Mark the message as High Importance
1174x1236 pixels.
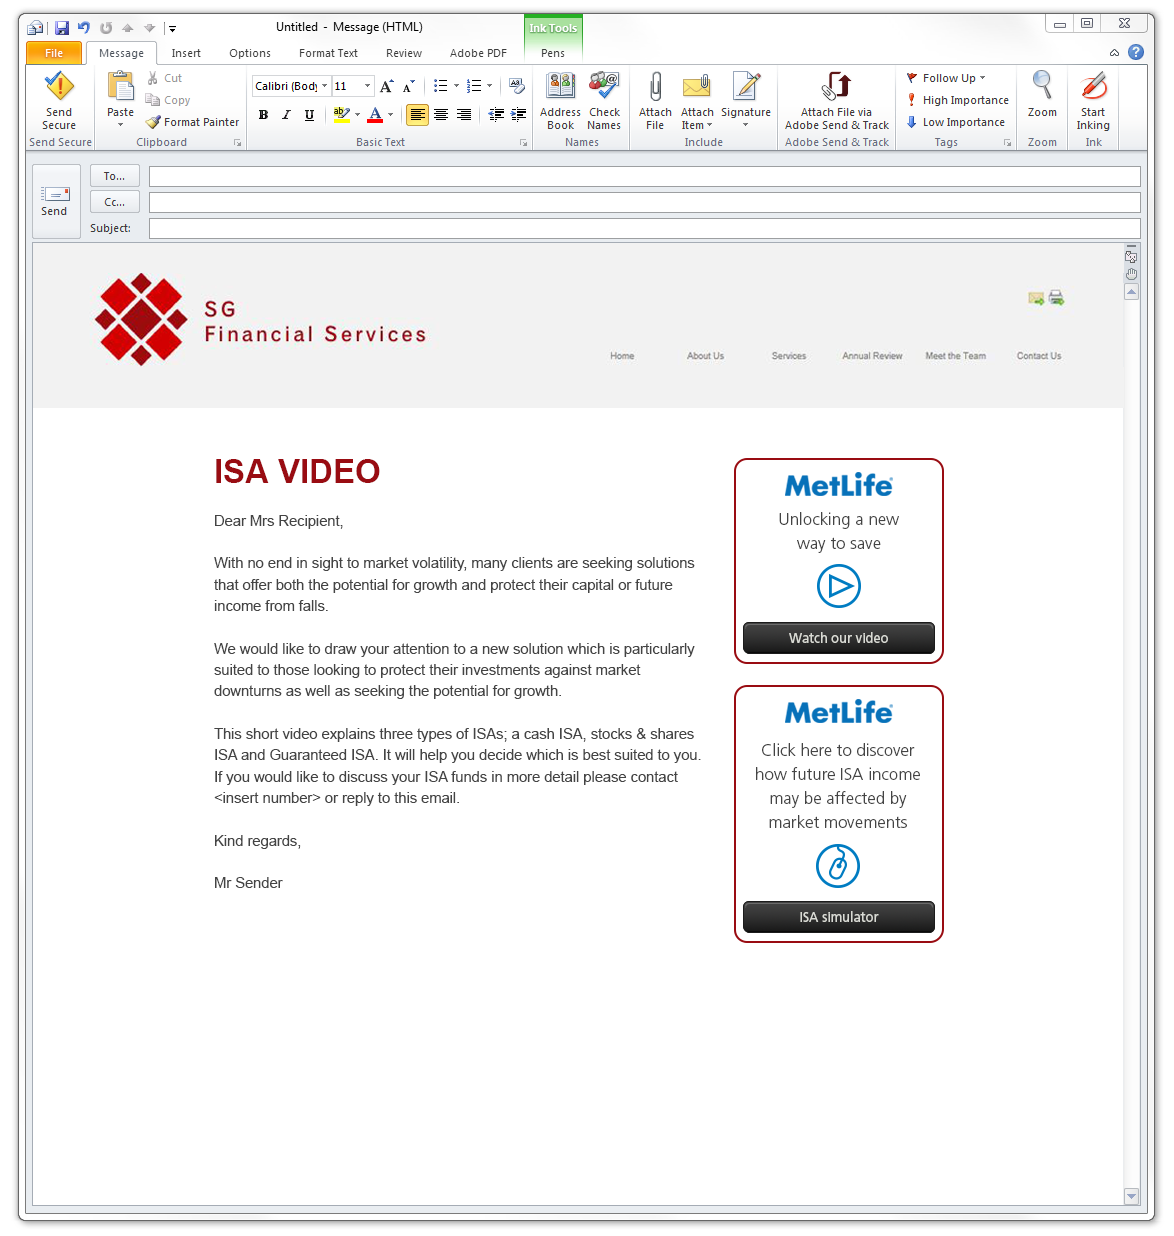[957, 100]
